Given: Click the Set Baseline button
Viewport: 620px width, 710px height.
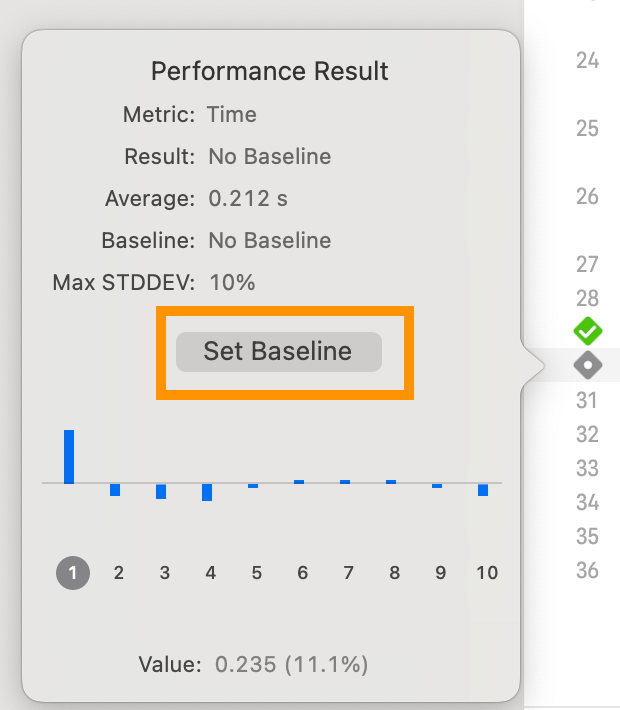Looking at the screenshot, I should [279, 352].
